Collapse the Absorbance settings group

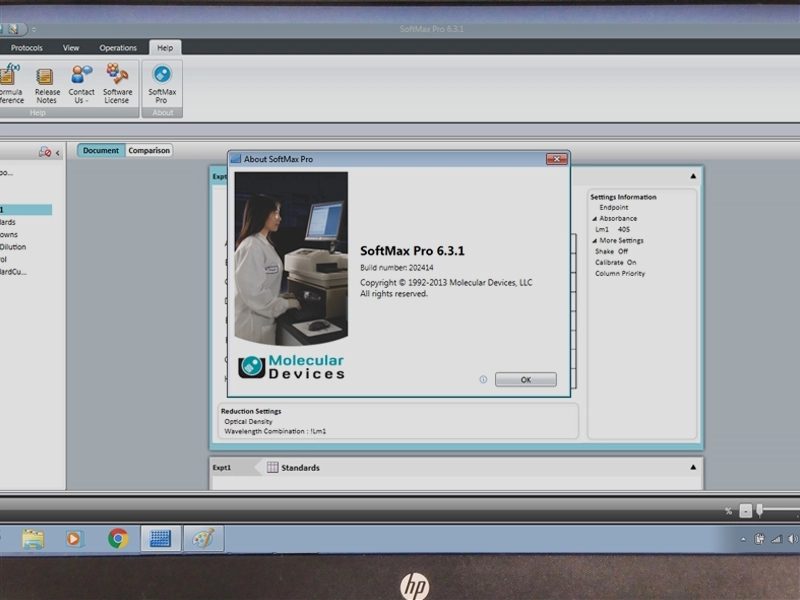[594, 219]
